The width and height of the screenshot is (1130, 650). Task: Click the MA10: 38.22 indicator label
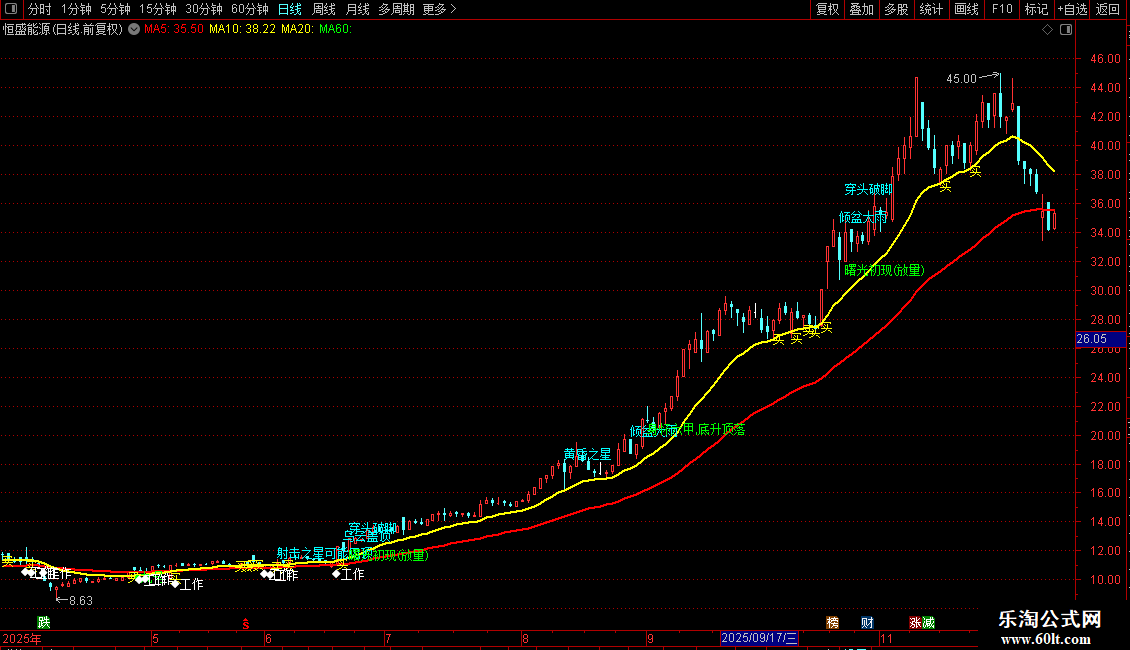click(x=242, y=30)
